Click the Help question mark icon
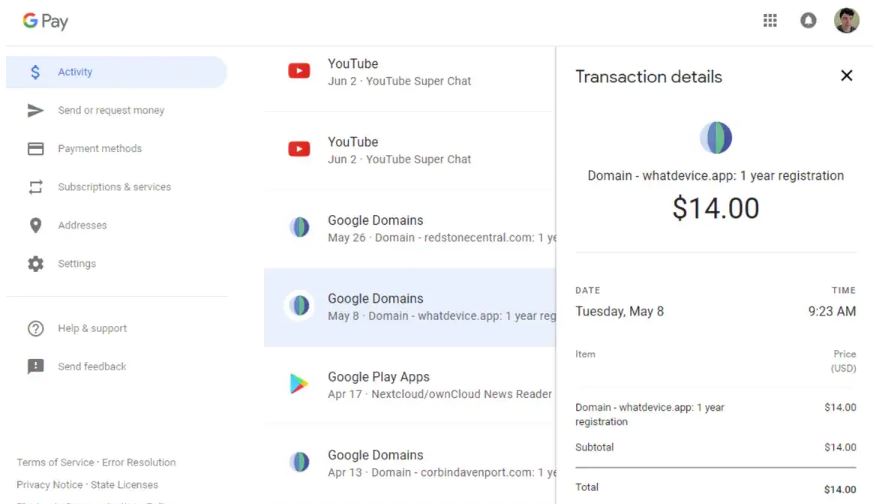 35,329
